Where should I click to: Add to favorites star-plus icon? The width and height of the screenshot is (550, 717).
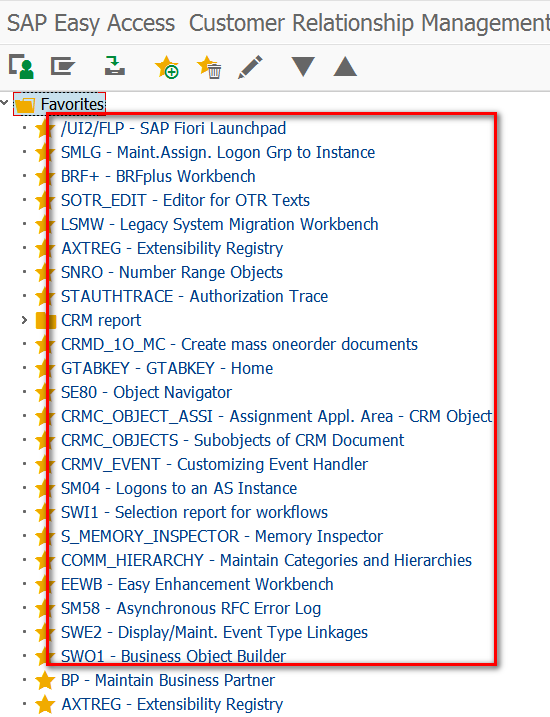166,67
